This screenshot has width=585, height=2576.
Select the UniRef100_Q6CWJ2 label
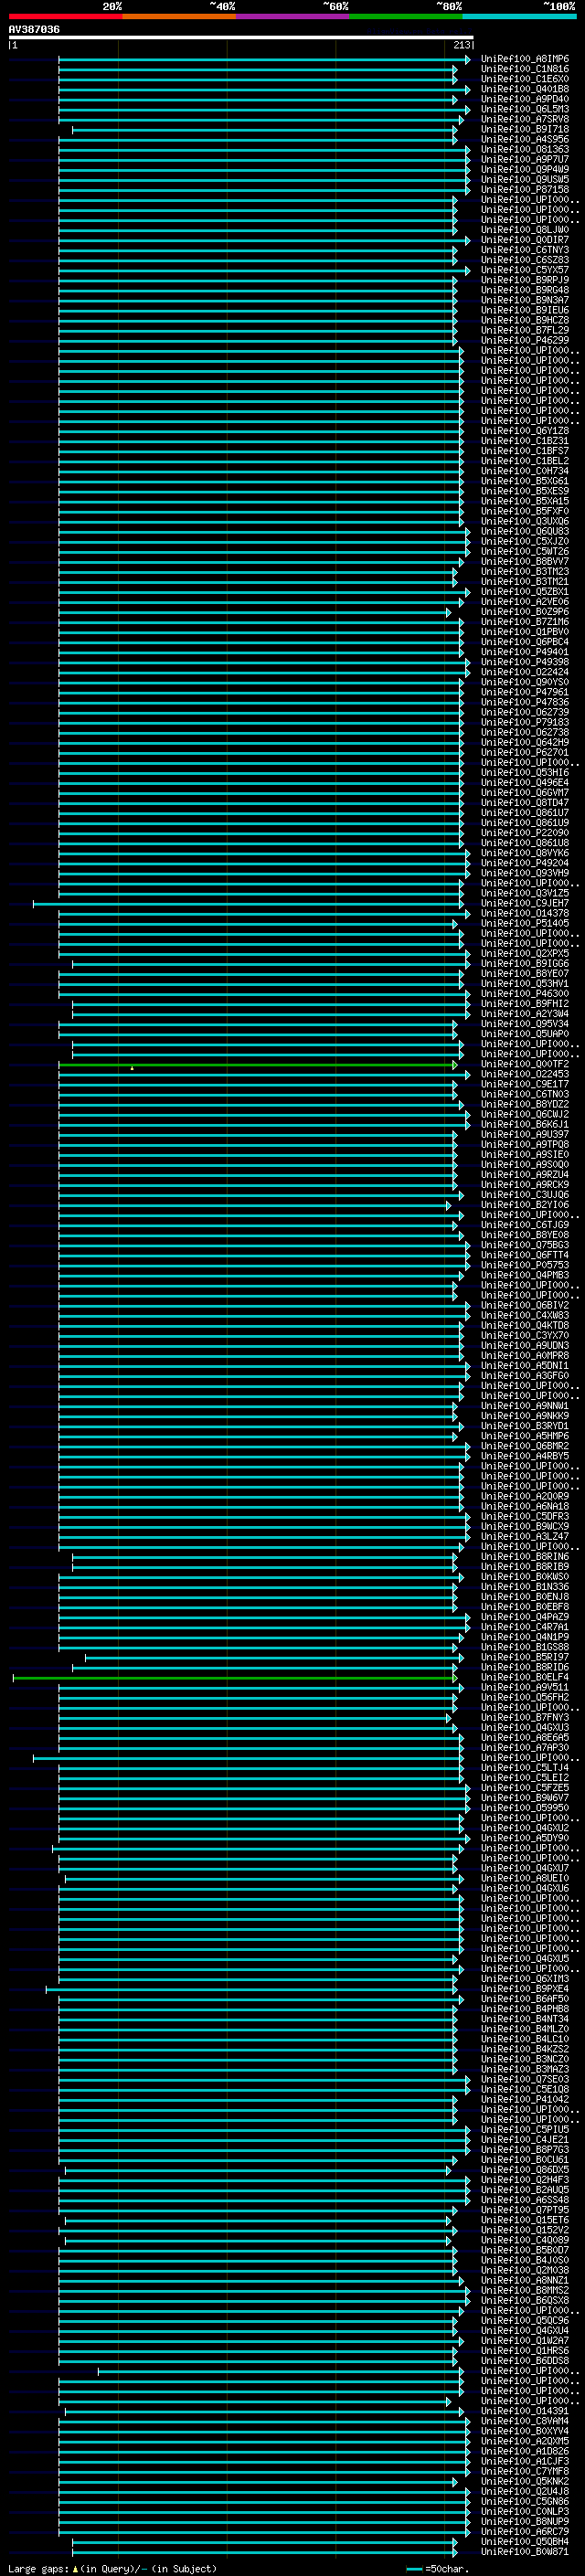pos(525,1114)
